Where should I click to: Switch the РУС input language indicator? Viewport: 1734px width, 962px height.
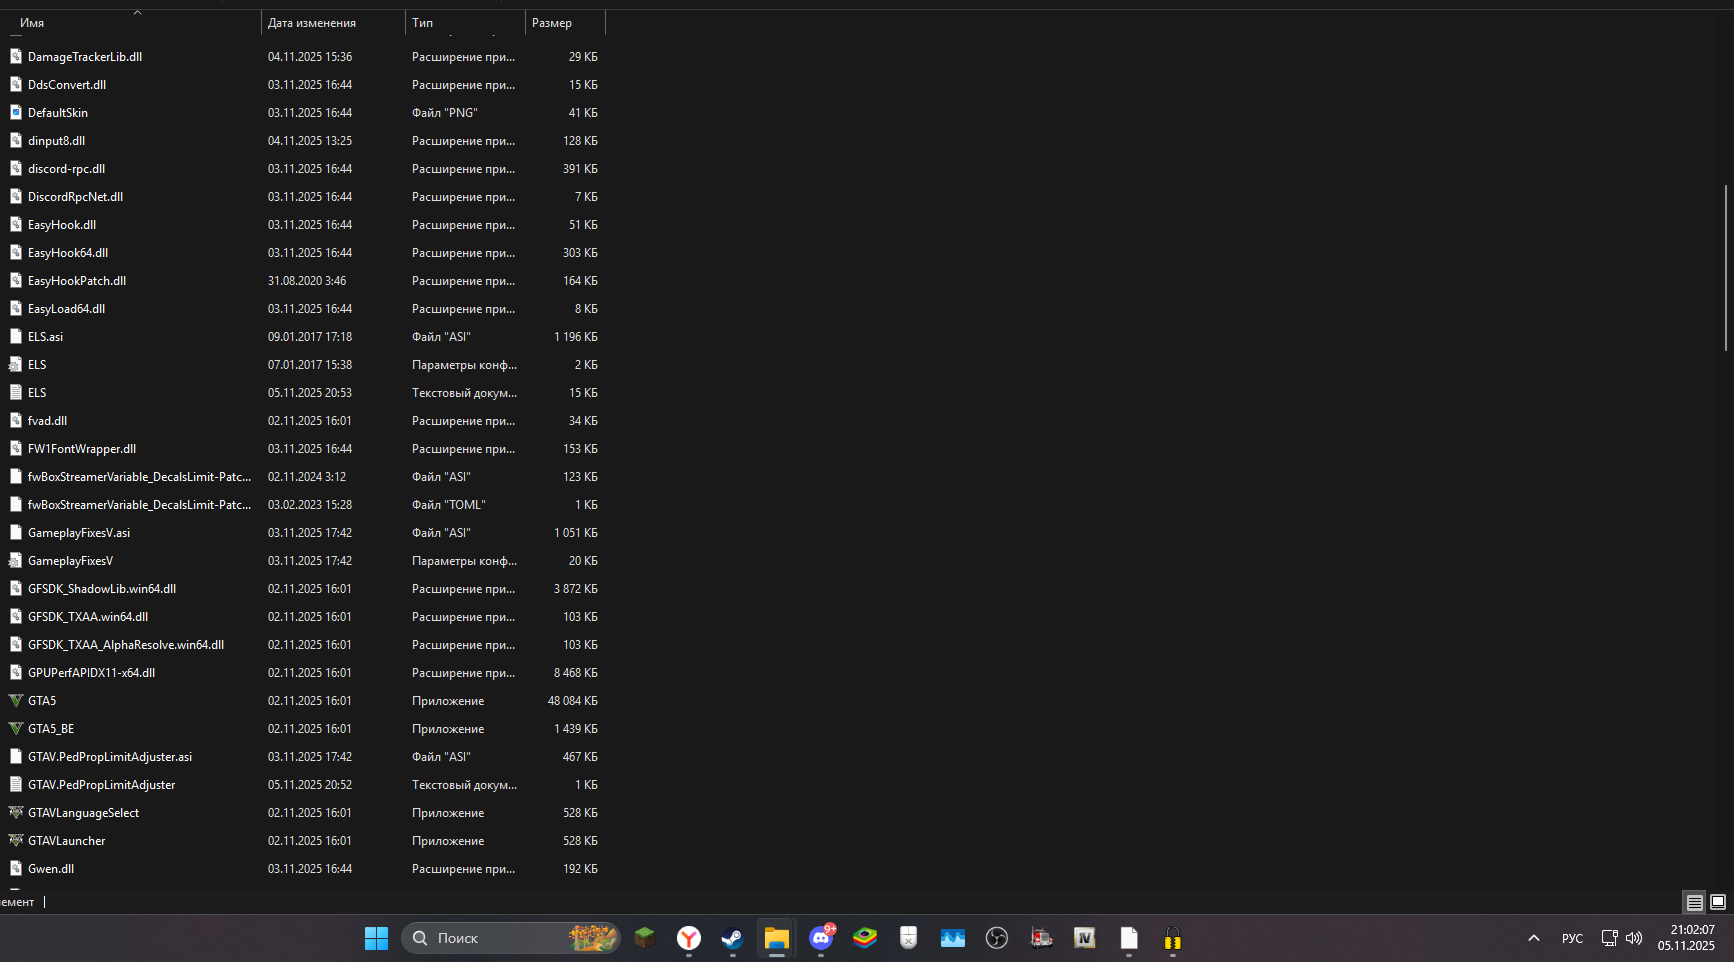(x=1572, y=938)
